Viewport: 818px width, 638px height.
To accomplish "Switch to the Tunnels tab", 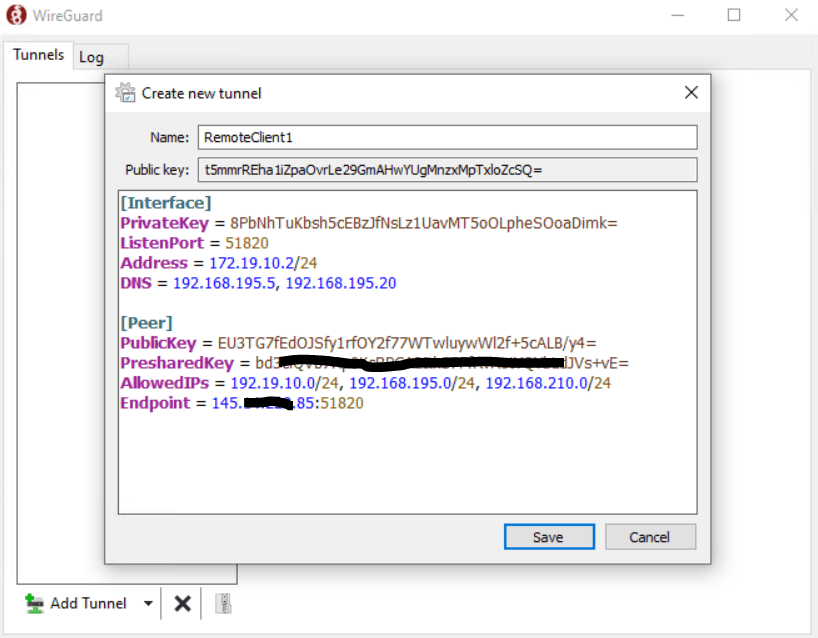I will pyautogui.click(x=39, y=55).
